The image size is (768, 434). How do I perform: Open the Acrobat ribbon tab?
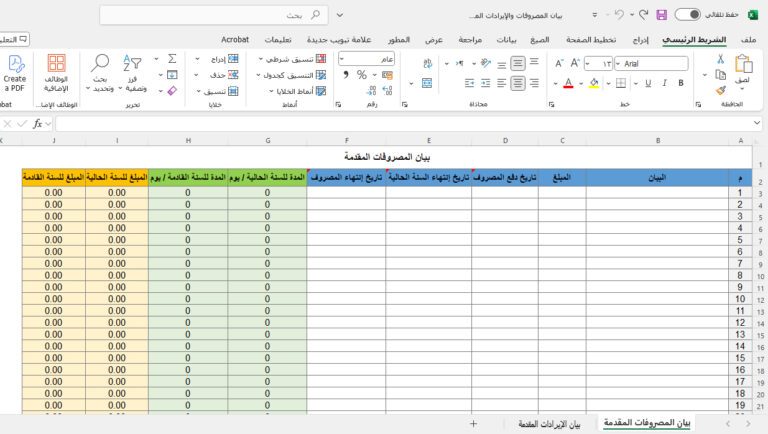[235, 39]
